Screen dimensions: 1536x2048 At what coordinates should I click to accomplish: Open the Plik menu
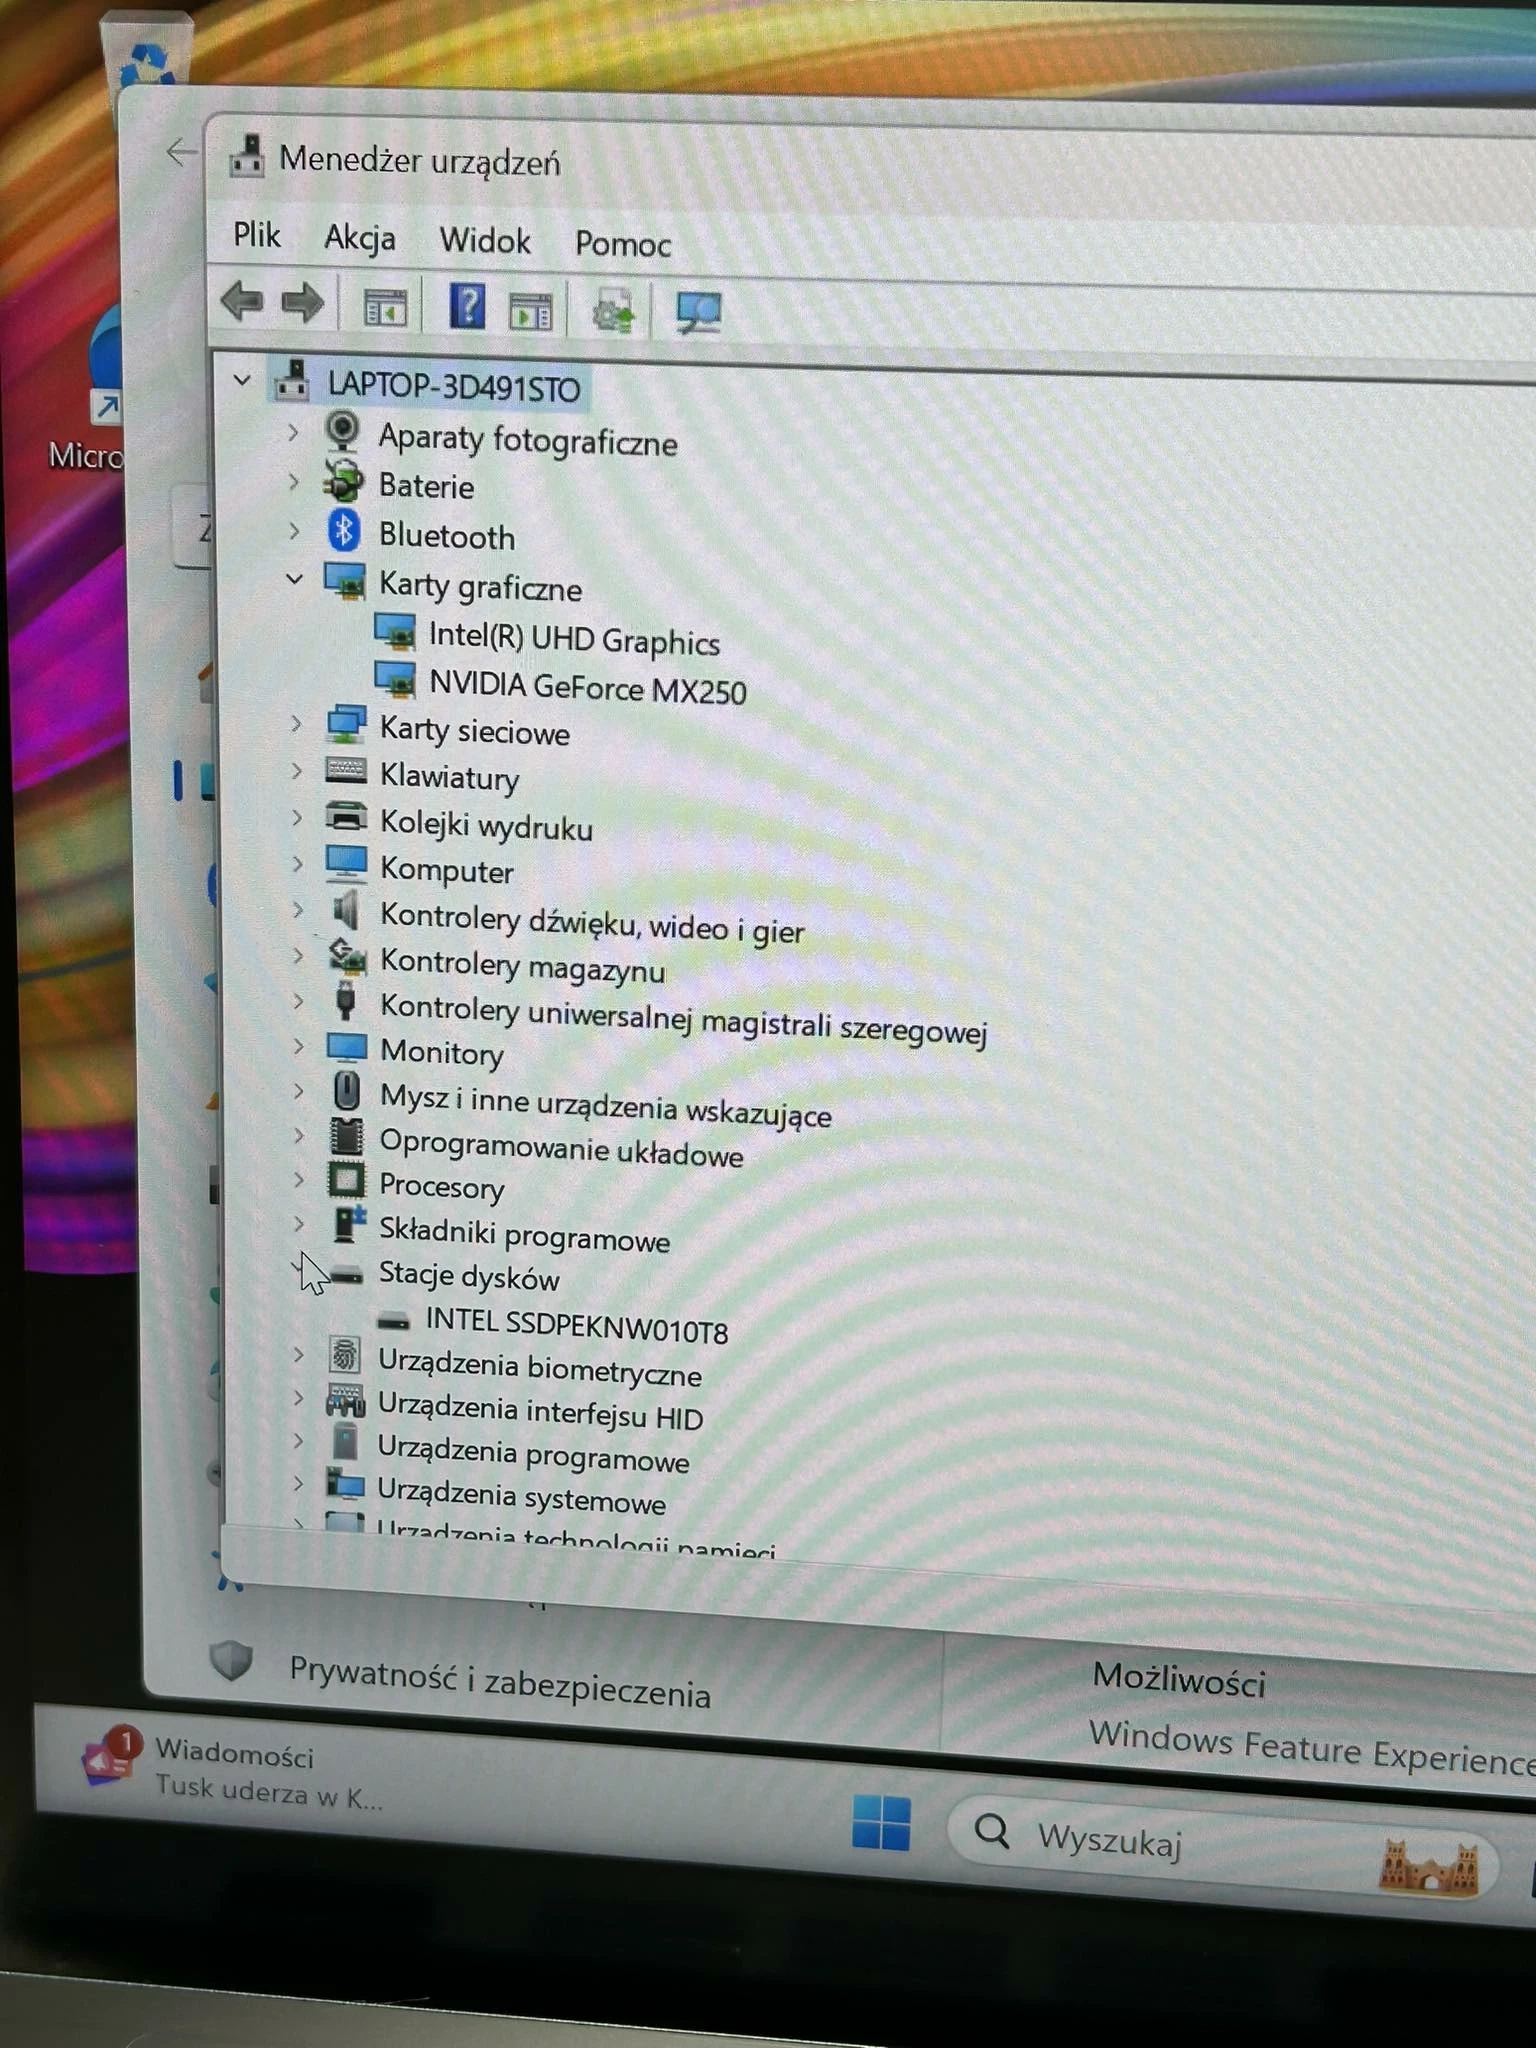tap(256, 235)
